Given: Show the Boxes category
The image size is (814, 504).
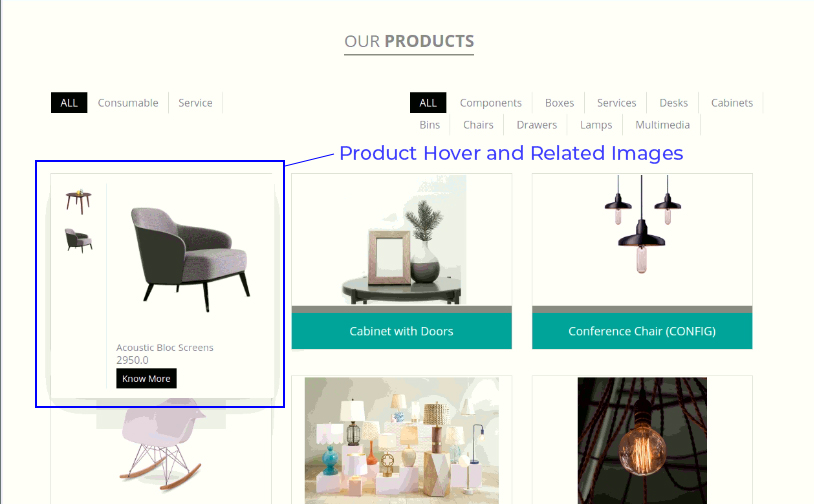Looking at the screenshot, I should pos(560,103).
